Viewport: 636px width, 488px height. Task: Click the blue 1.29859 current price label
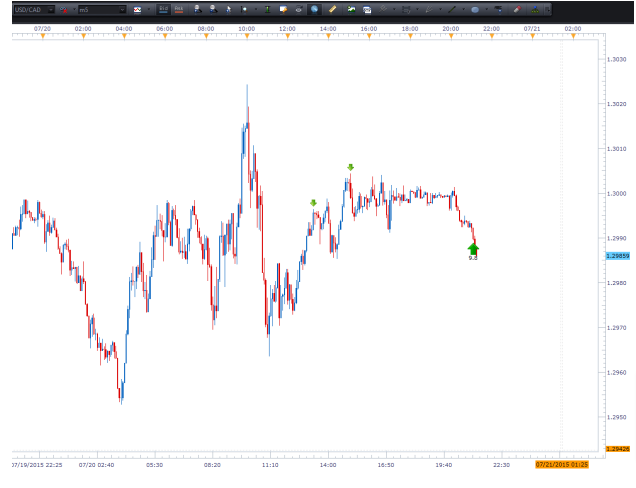point(617,256)
